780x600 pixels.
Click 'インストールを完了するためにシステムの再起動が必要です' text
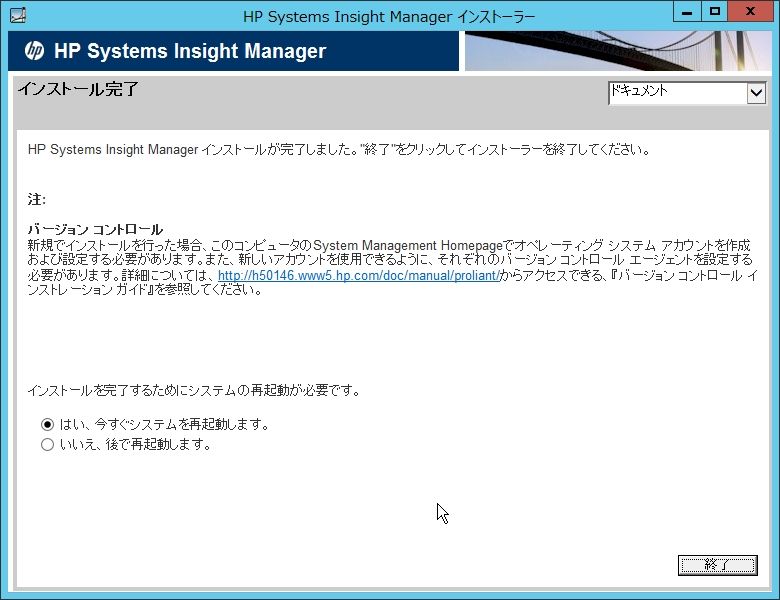coord(194,391)
